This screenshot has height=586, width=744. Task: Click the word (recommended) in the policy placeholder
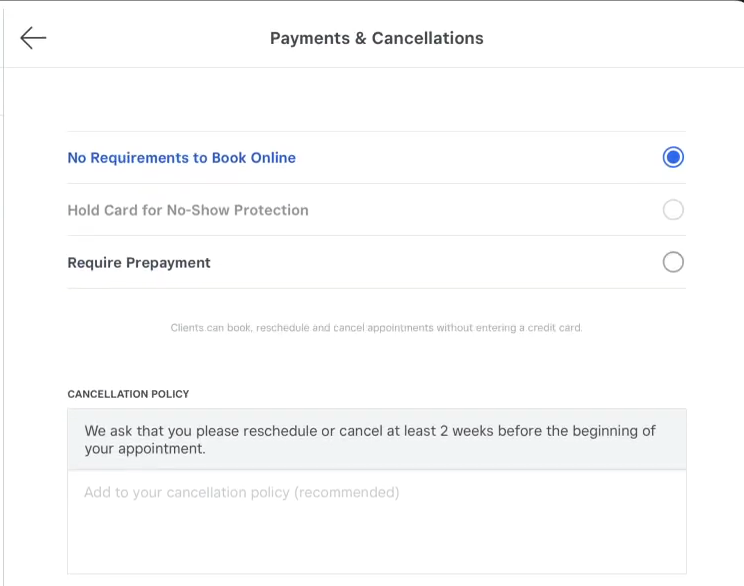coord(346,492)
